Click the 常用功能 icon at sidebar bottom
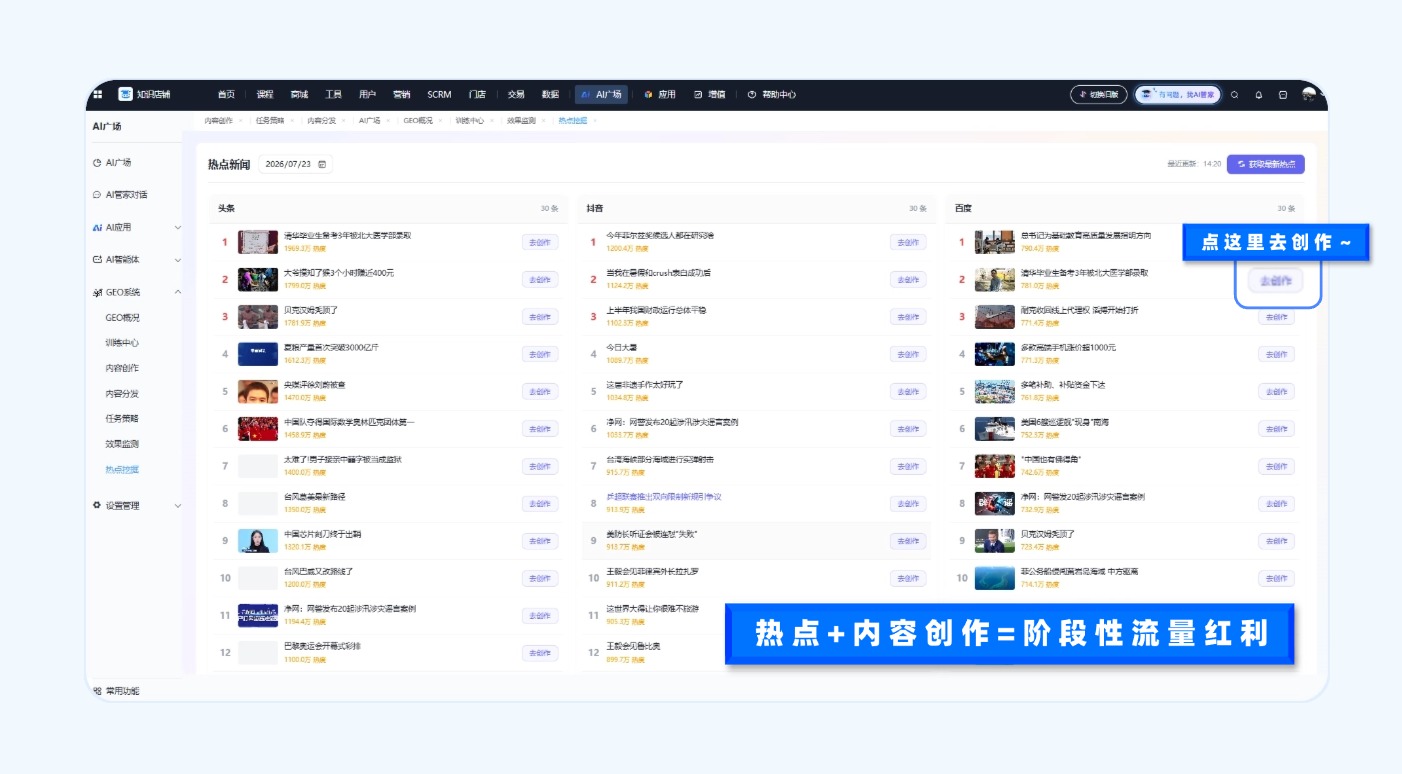 (97, 690)
